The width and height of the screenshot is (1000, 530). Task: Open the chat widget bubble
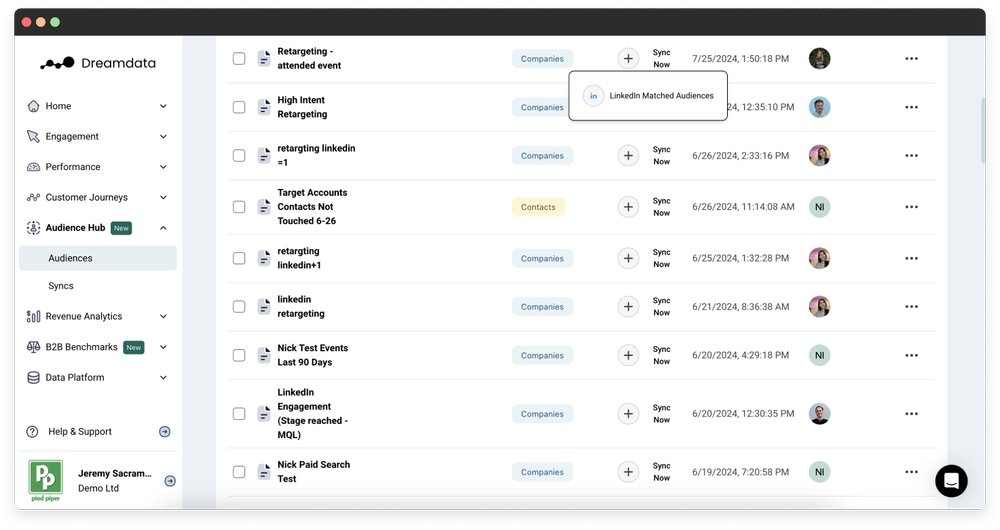point(951,481)
